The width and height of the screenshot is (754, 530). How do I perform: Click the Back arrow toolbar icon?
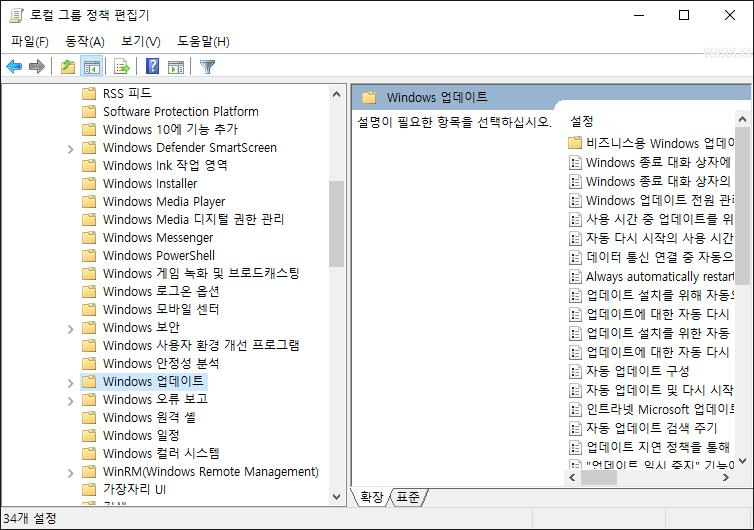click(14, 66)
